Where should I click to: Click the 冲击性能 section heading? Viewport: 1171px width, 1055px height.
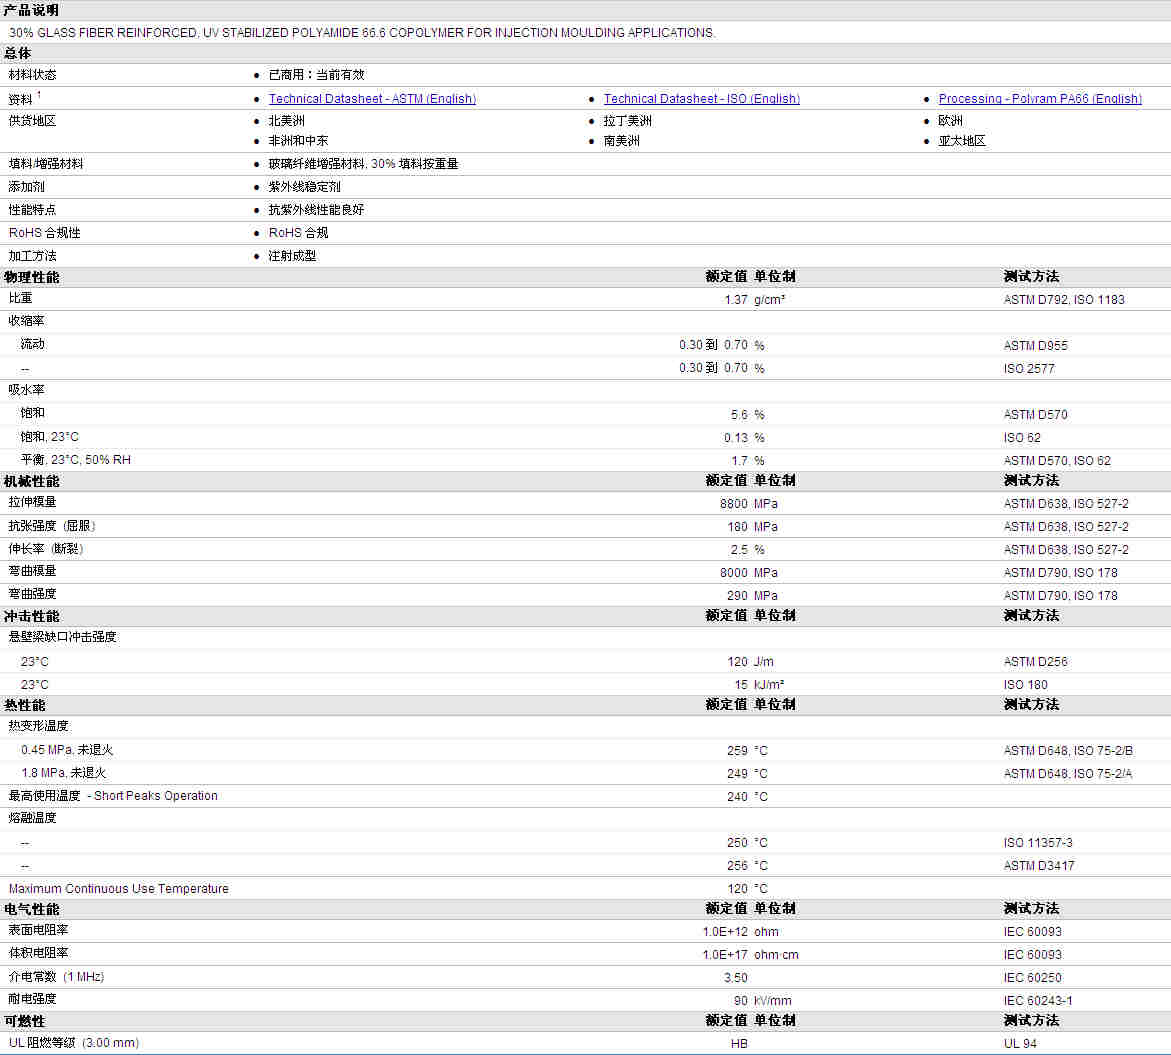point(31,616)
